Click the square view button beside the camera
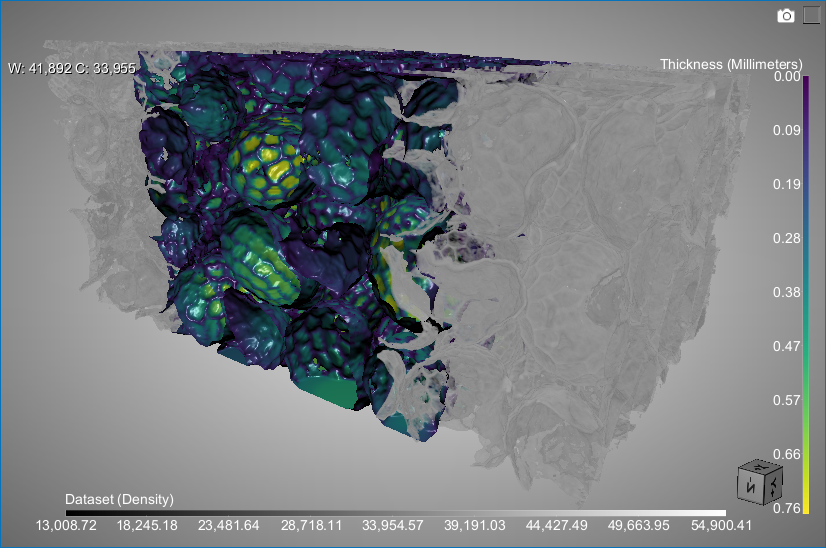826x548 pixels. 811,15
